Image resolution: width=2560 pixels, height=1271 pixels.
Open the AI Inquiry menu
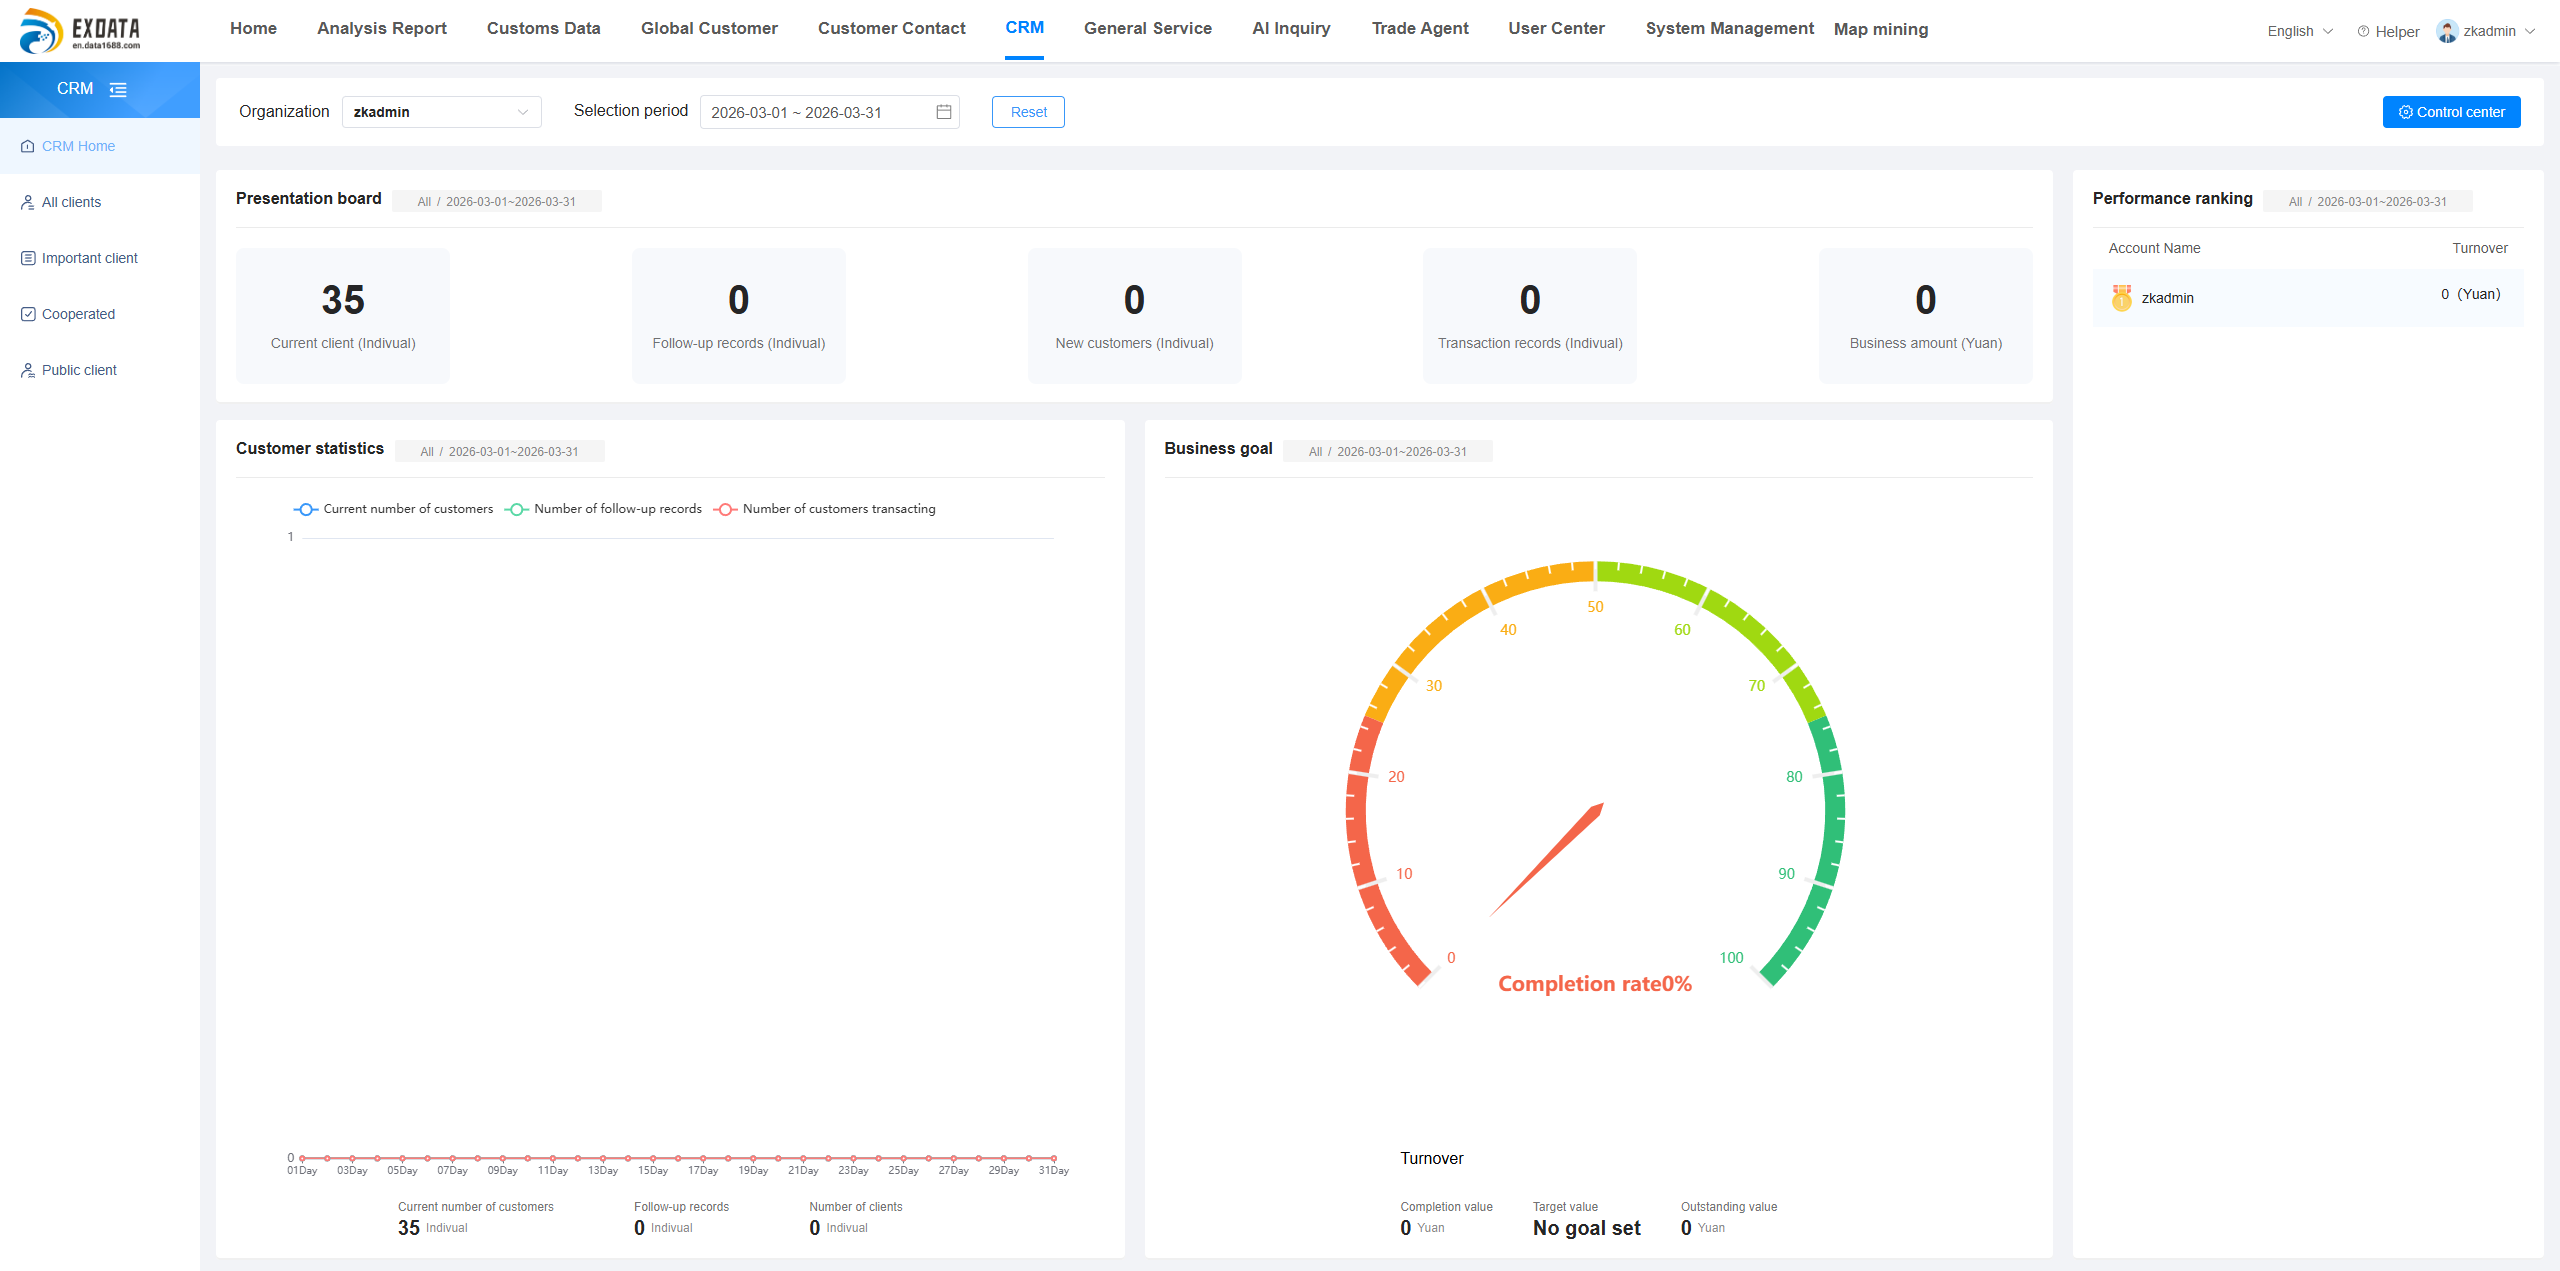tap(1290, 28)
